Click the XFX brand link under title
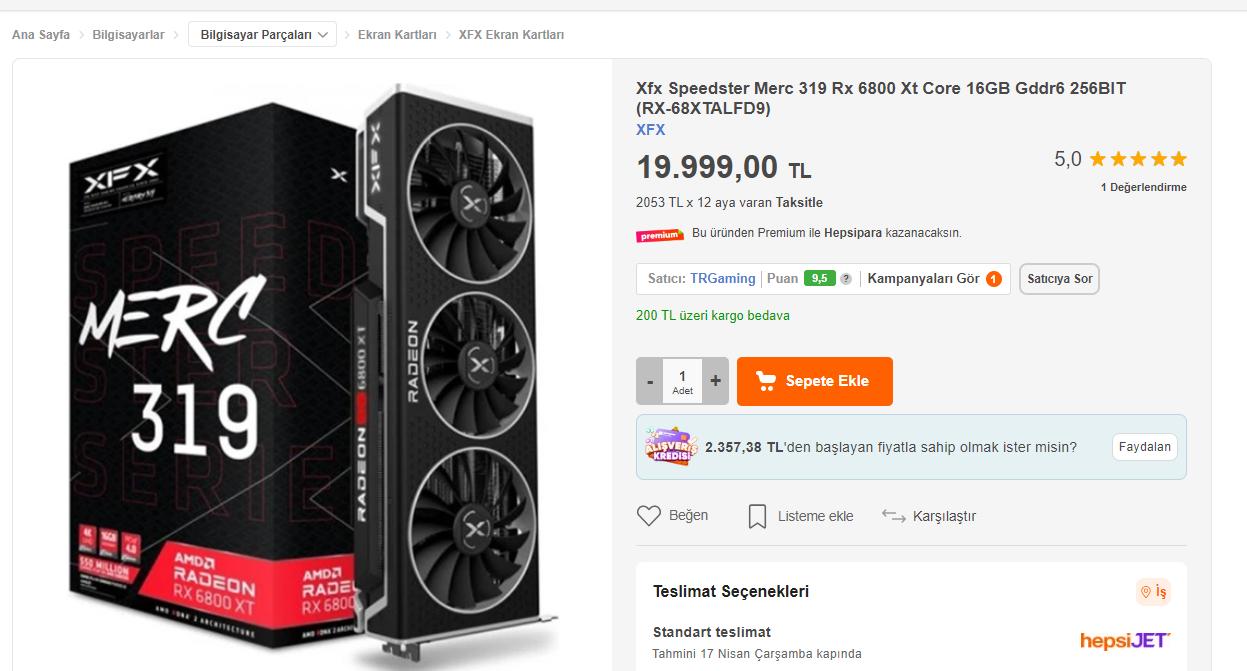This screenshot has height=671, width=1247. (650, 130)
